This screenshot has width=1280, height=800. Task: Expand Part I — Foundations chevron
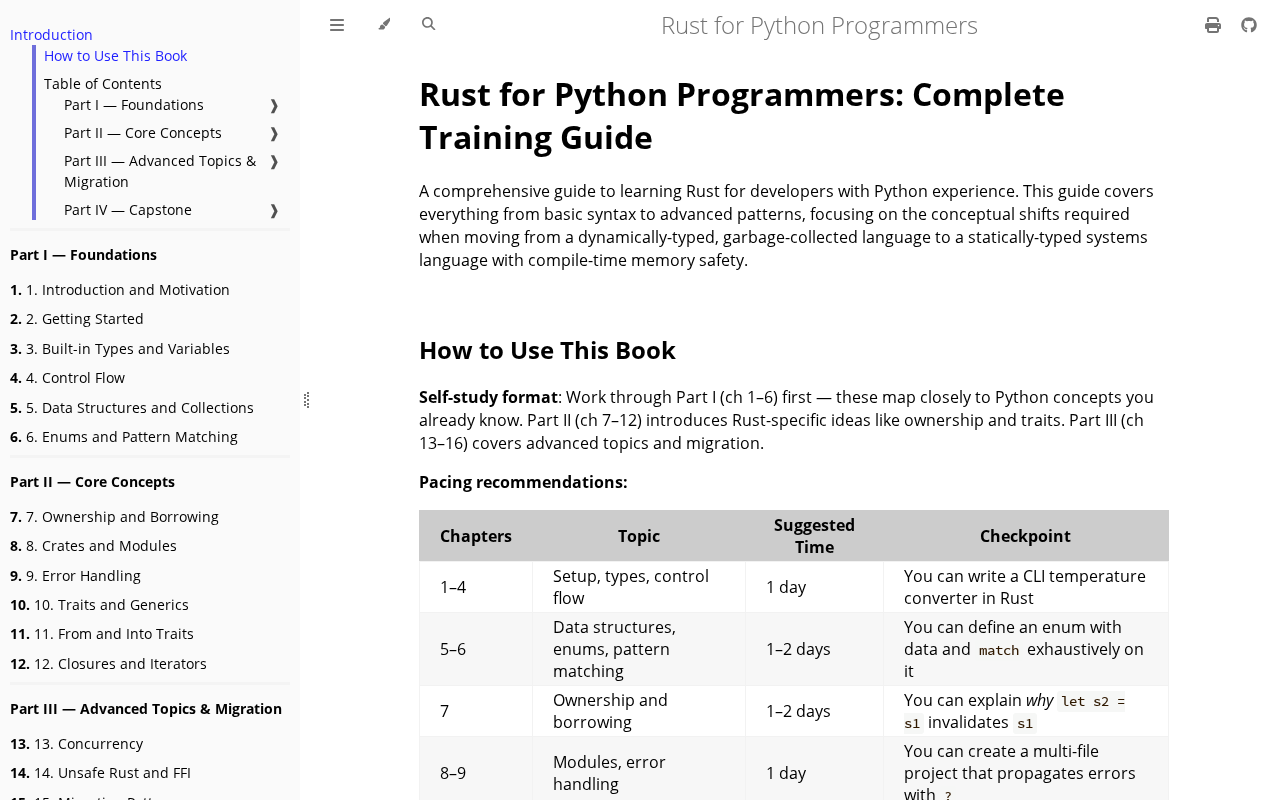274,105
